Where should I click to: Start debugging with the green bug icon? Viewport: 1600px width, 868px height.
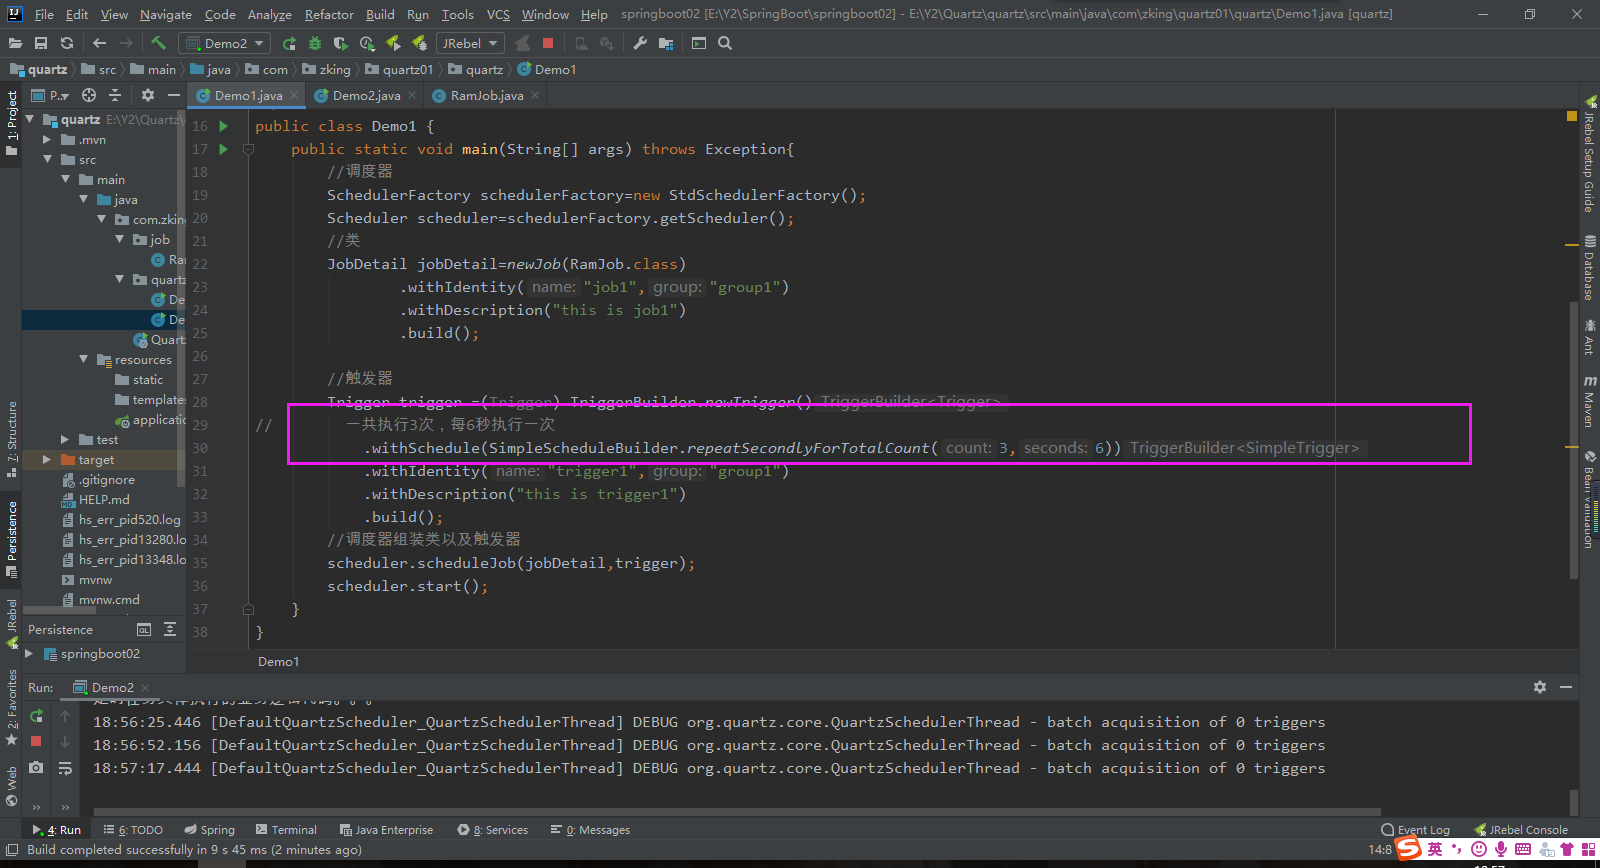pyautogui.click(x=315, y=43)
